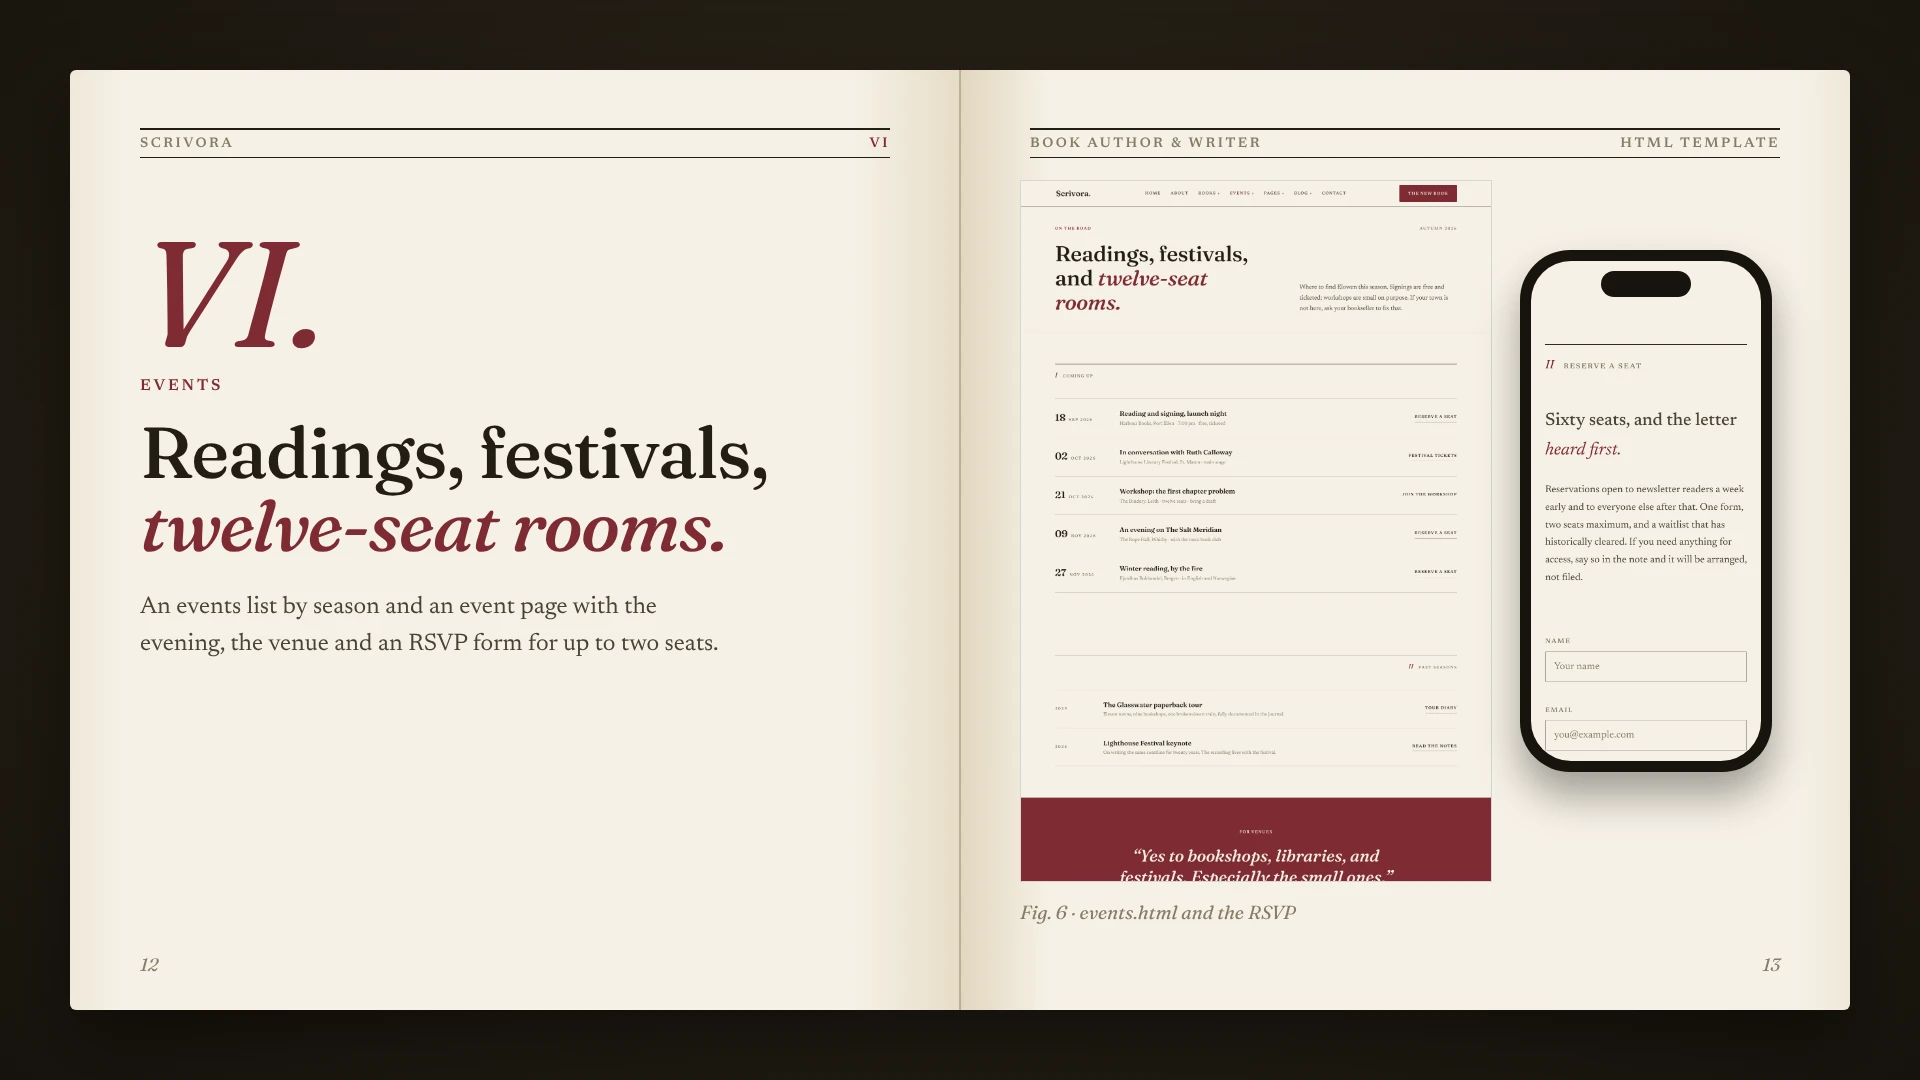Reserve a seat for the 18 Sep launch night
This screenshot has width=1920, height=1080.
pyautogui.click(x=1435, y=417)
